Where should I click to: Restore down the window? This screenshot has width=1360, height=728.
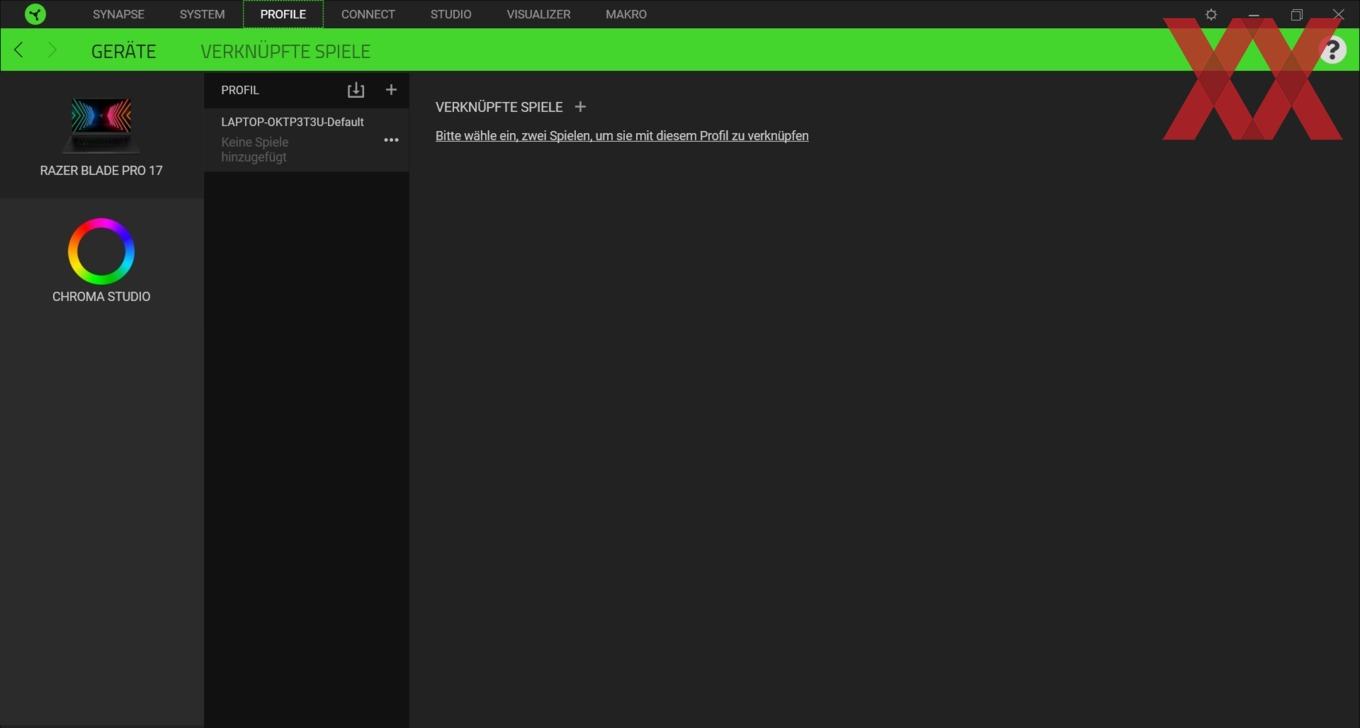point(1296,14)
